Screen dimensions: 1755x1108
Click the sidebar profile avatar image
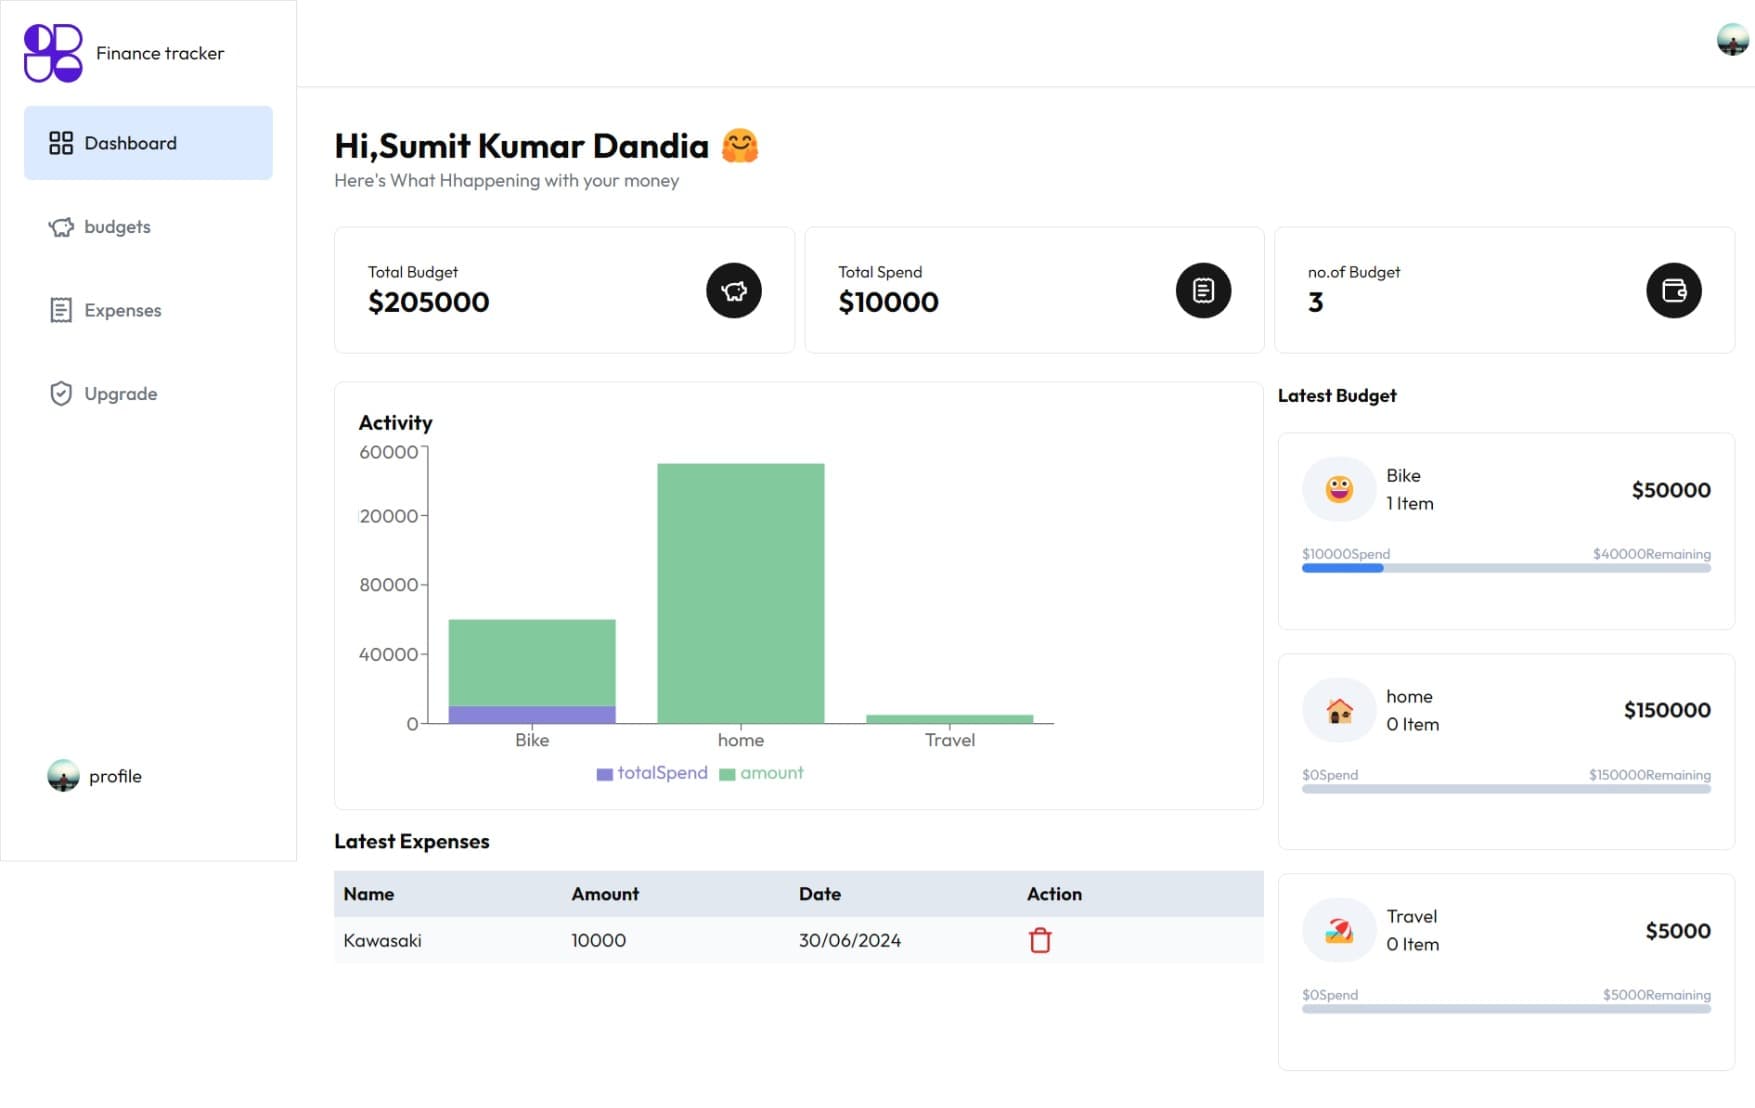point(63,776)
